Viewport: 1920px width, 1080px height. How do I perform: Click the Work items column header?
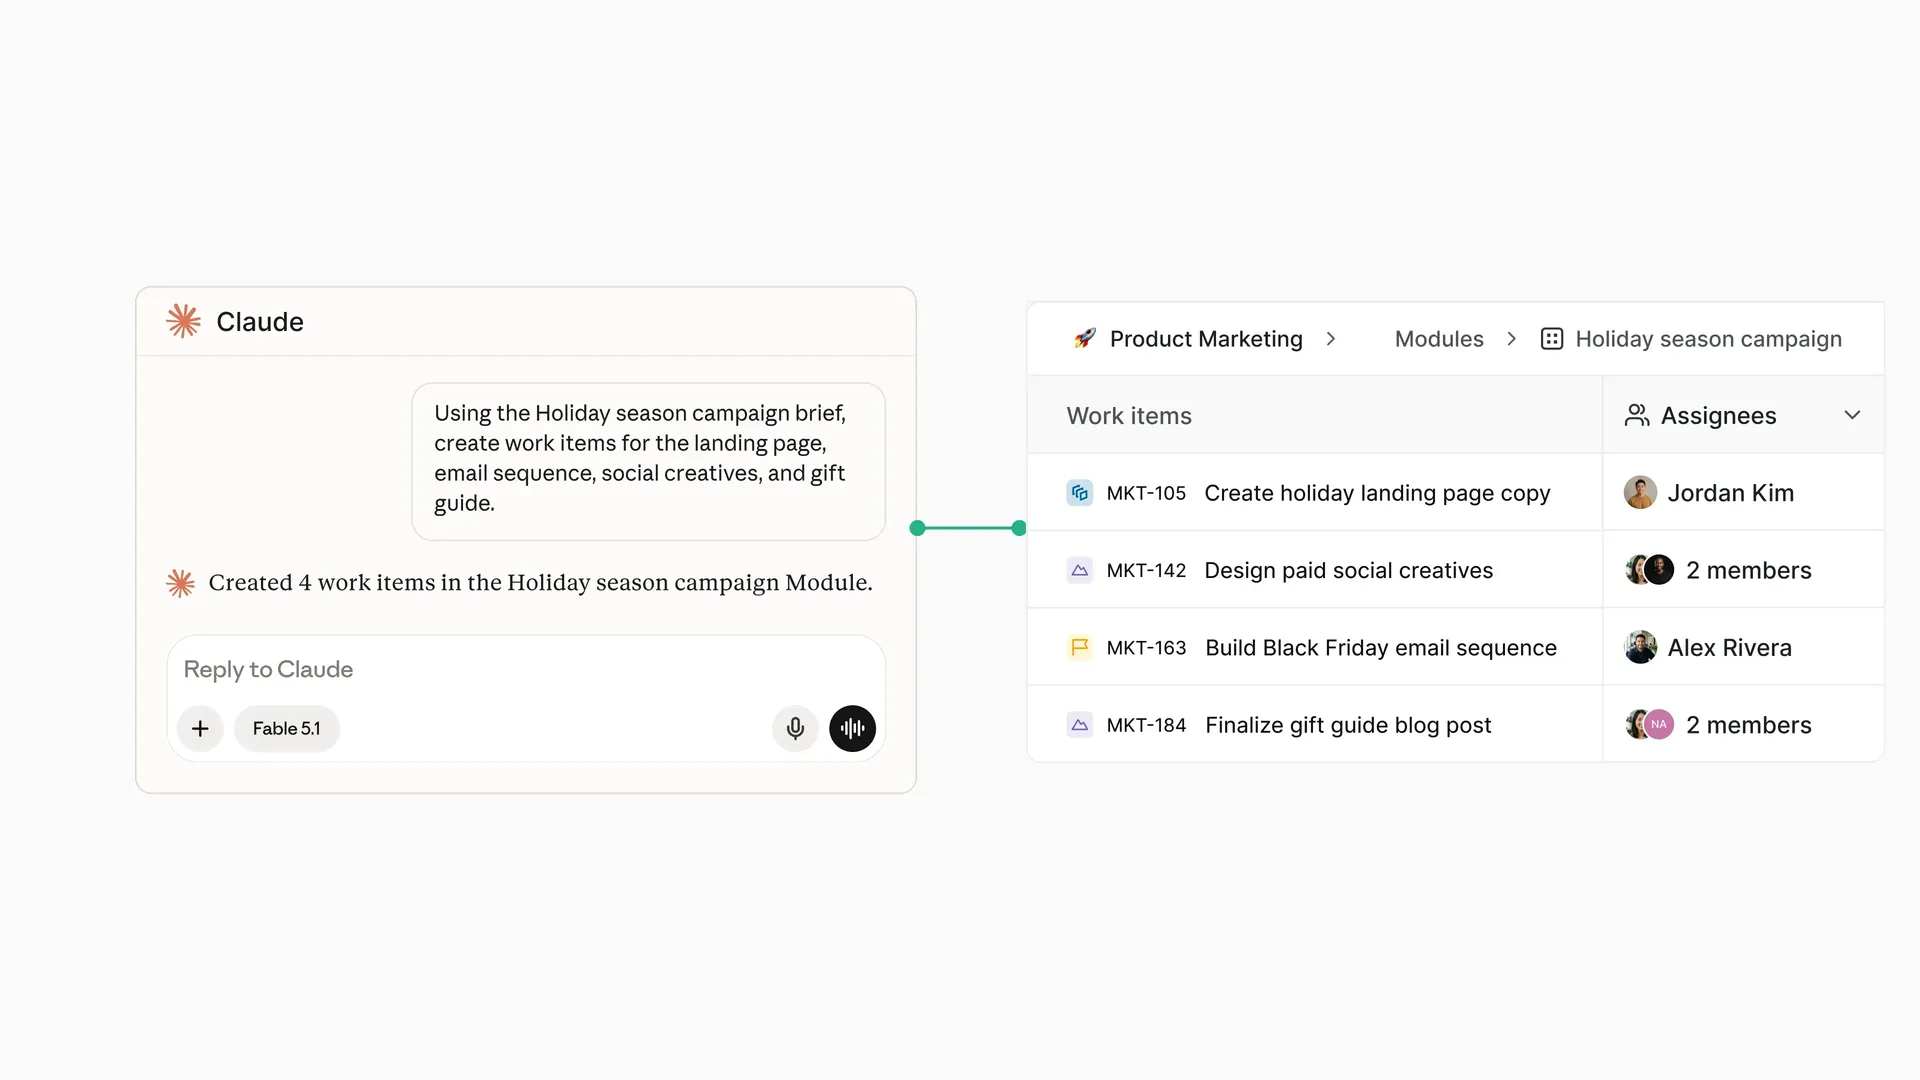tap(1129, 416)
